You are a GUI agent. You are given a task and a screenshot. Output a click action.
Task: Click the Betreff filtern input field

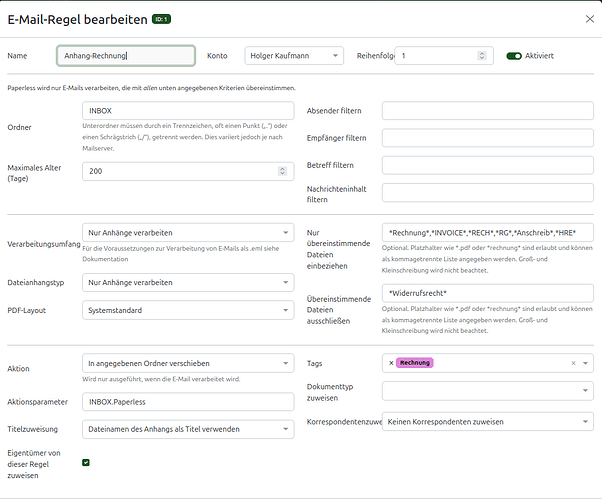[x=488, y=165]
